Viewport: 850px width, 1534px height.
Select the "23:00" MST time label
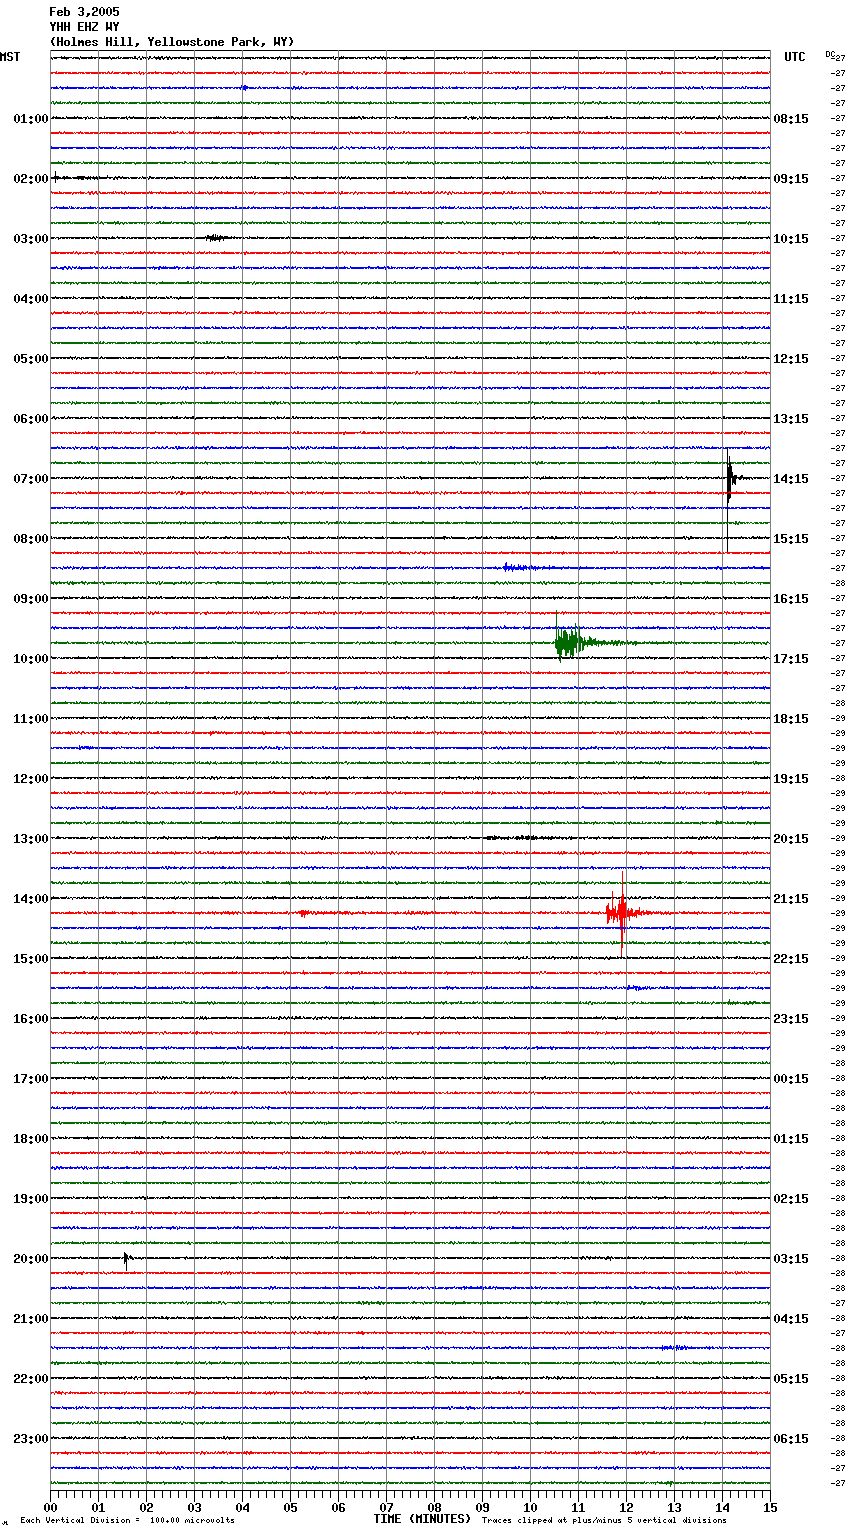[30, 1439]
